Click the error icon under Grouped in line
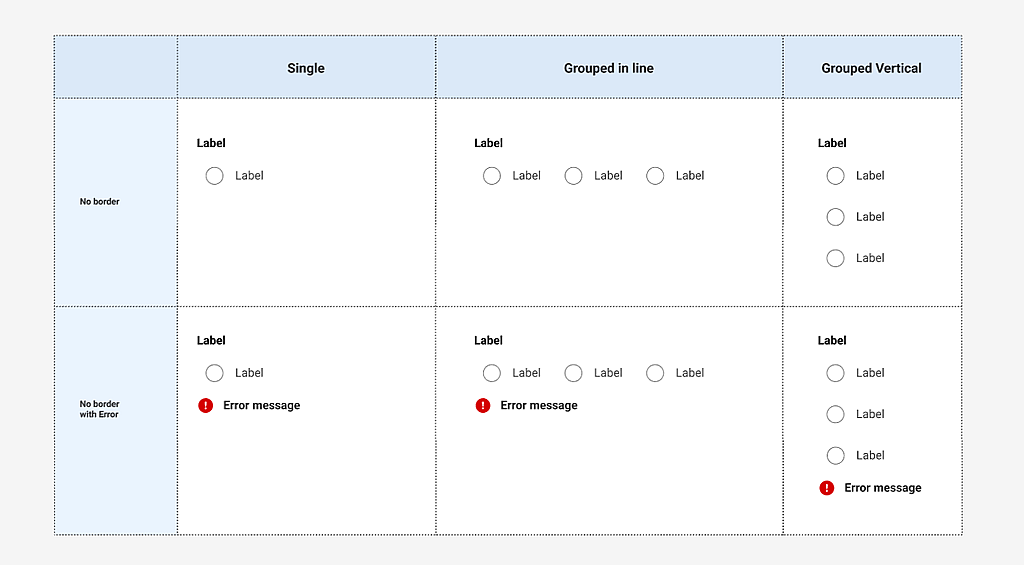Image resolution: width=1024 pixels, height=565 pixels. click(x=483, y=405)
